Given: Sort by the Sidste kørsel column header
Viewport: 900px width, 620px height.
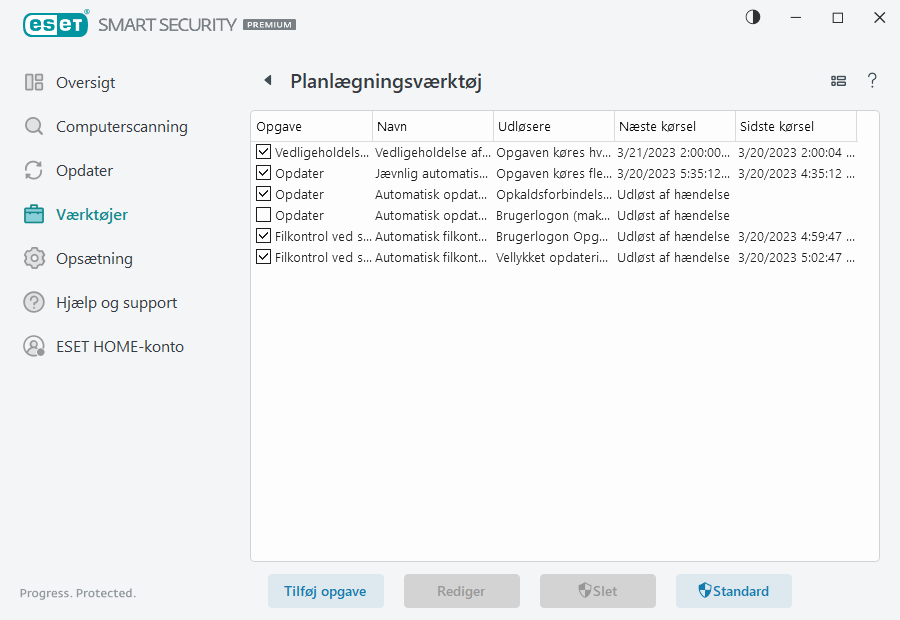Looking at the screenshot, I should 795,127.
